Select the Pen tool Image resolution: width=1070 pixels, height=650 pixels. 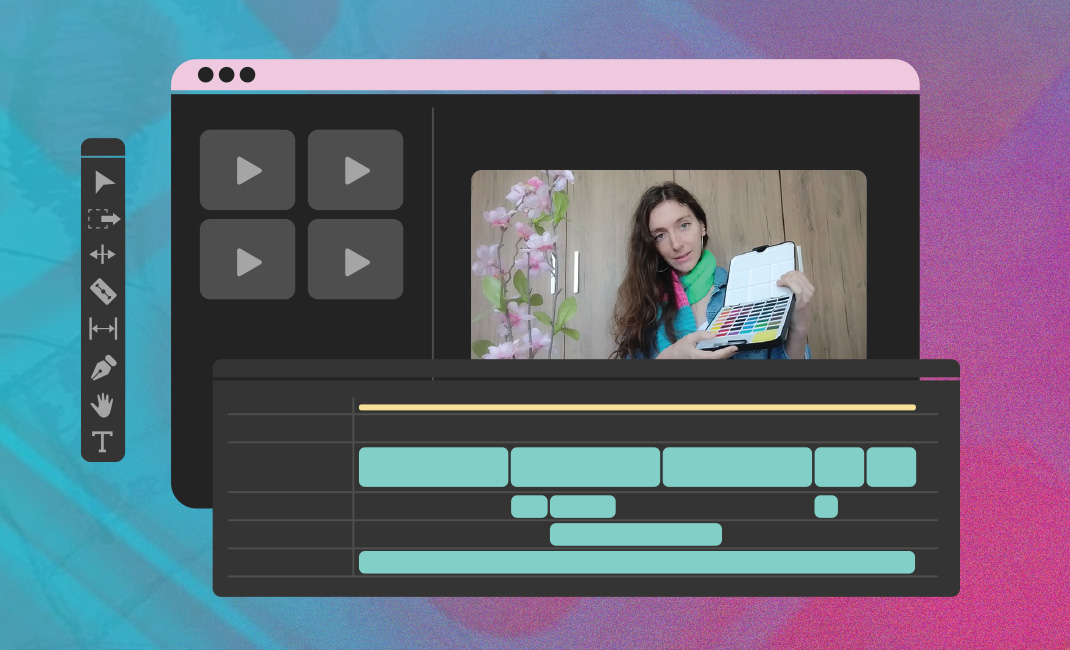click(x=103, y=367)
